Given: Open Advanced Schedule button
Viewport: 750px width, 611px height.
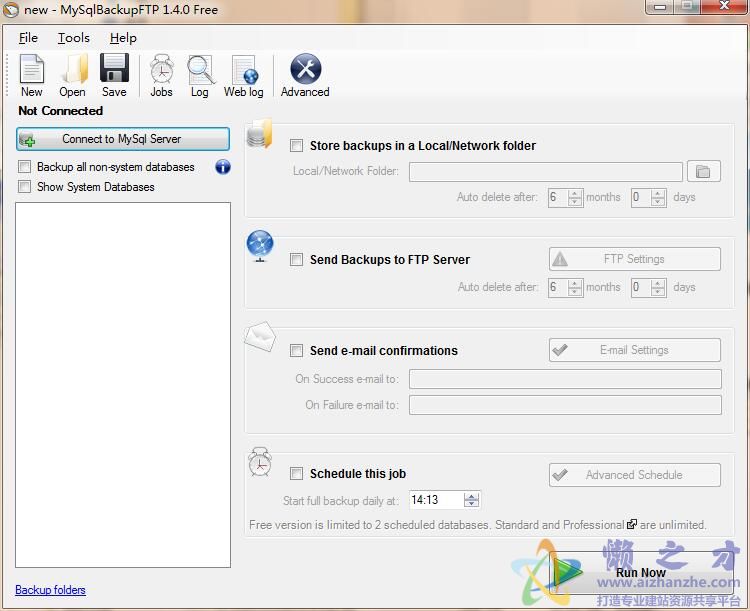Looking at the screenshot, I should [635, 475].
